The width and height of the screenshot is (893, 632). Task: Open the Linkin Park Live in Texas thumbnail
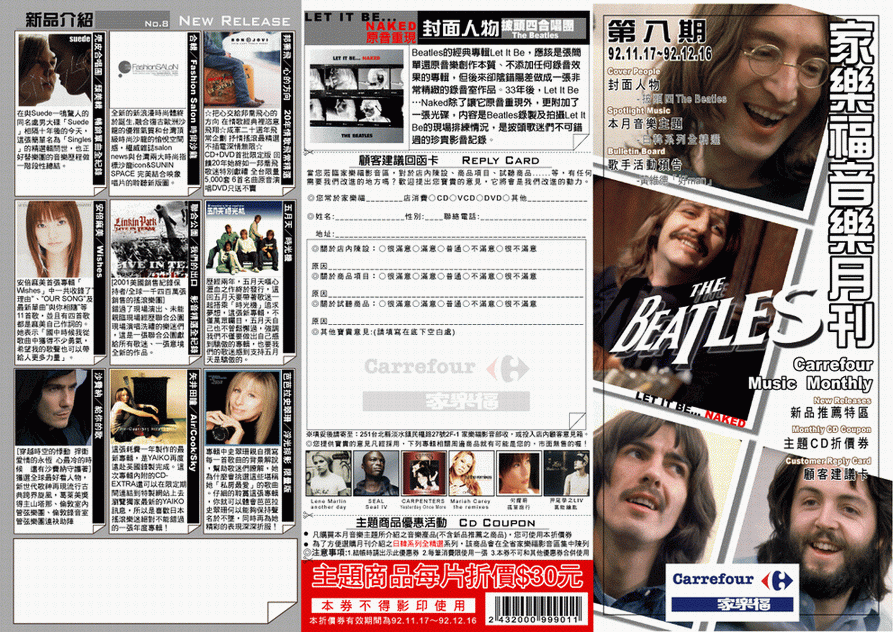(148, 240)
